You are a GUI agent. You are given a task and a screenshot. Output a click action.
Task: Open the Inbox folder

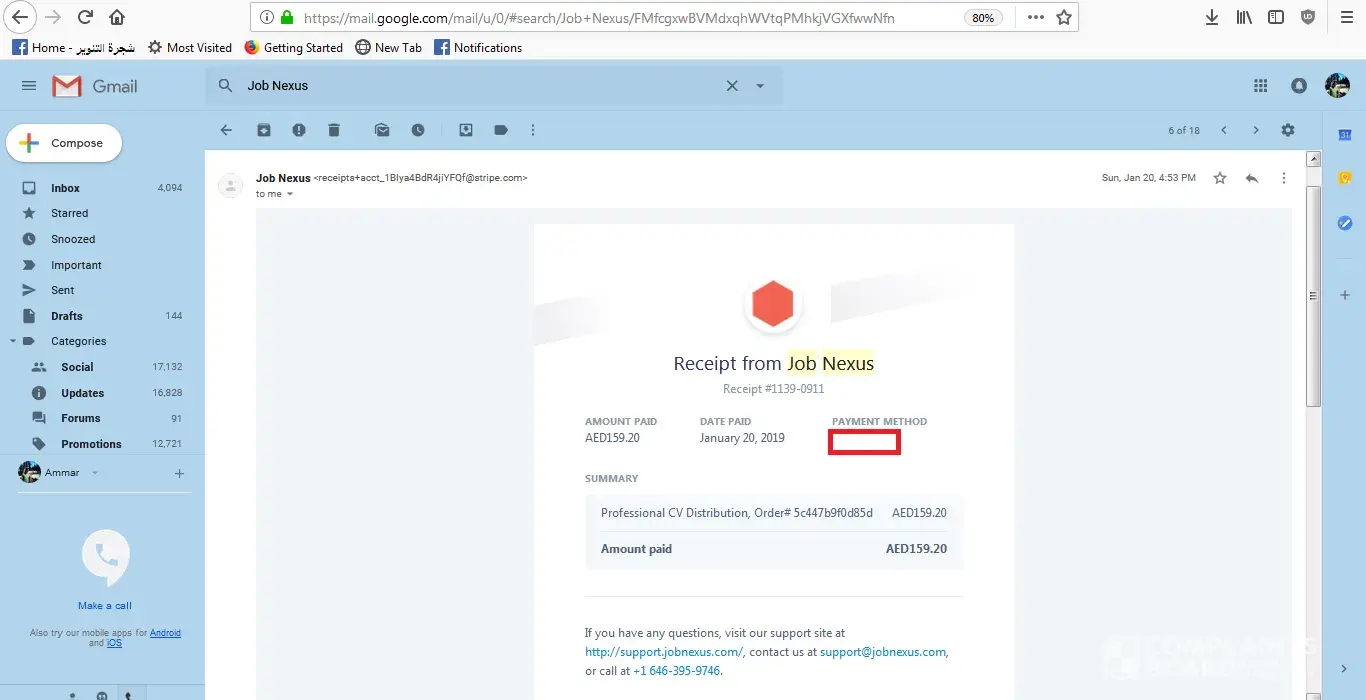point(65,188)
